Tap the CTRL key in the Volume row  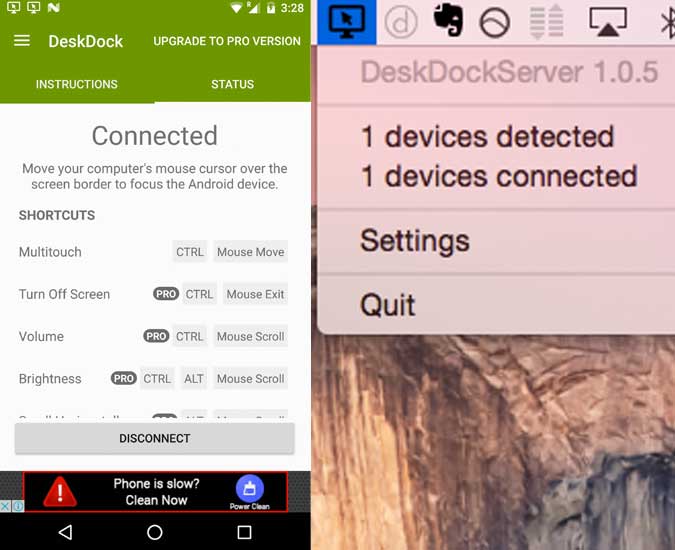[189, 336]
